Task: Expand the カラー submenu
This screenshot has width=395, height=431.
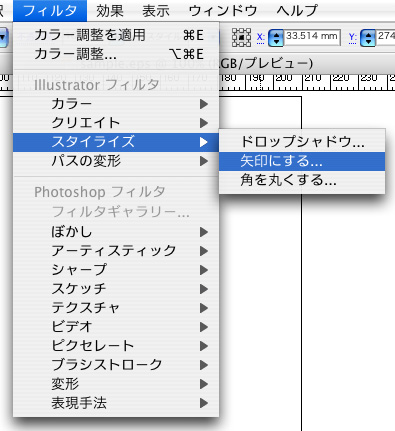Action: (x=116, y=104)
